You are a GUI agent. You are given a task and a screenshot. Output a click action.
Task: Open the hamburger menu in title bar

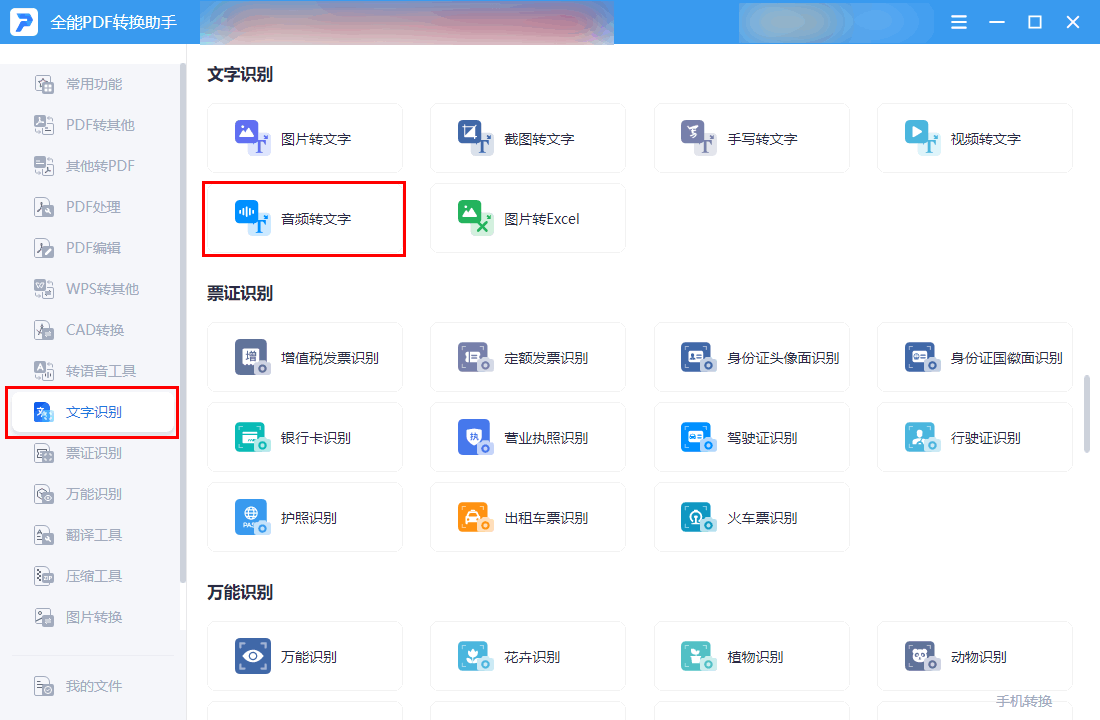959,22
